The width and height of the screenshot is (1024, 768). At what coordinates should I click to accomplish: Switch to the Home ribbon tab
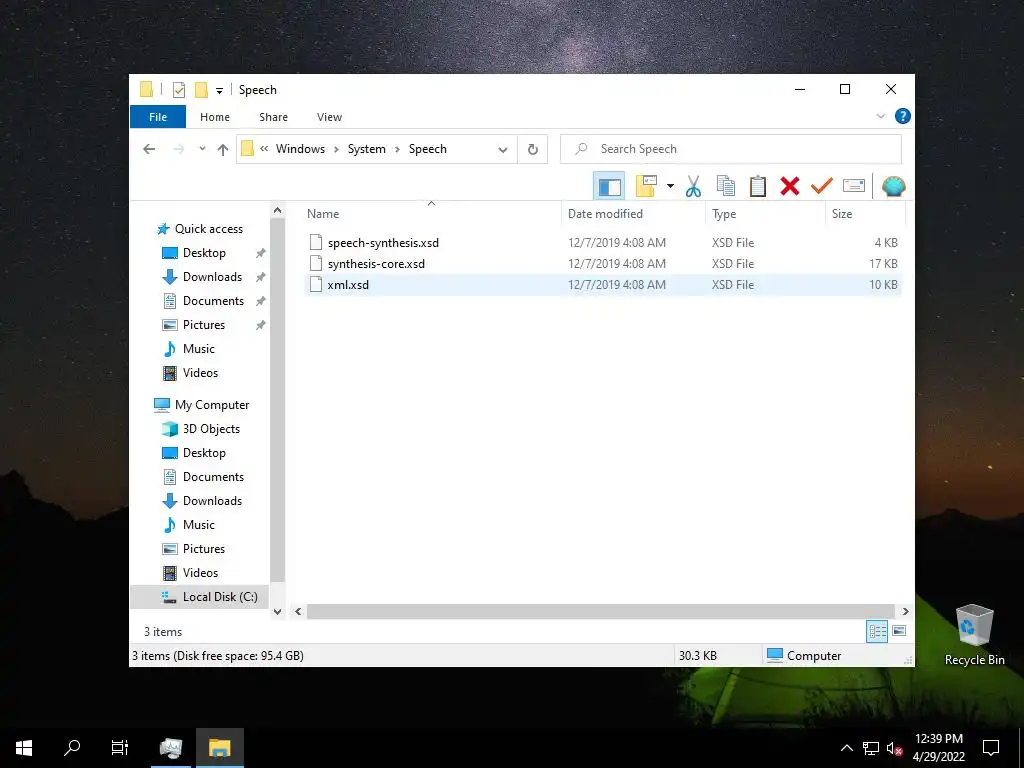[x=215, y=117]
